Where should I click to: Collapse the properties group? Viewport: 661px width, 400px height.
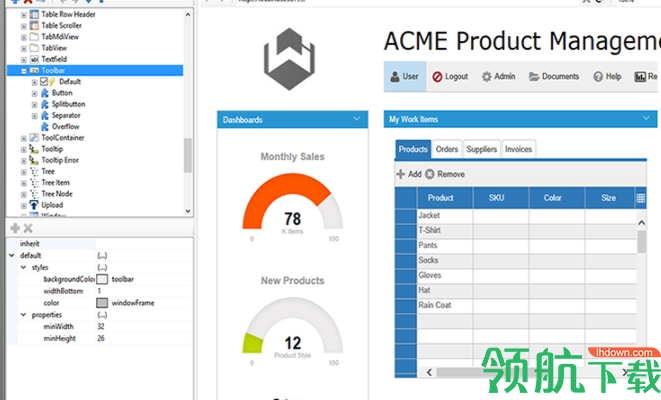point(24,314)
